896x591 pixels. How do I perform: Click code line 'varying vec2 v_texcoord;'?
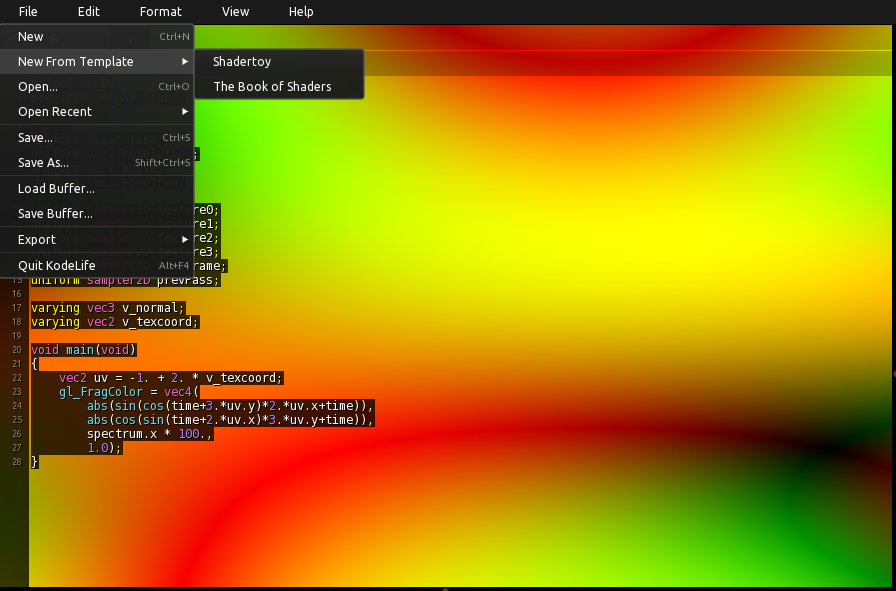point(114,322)
